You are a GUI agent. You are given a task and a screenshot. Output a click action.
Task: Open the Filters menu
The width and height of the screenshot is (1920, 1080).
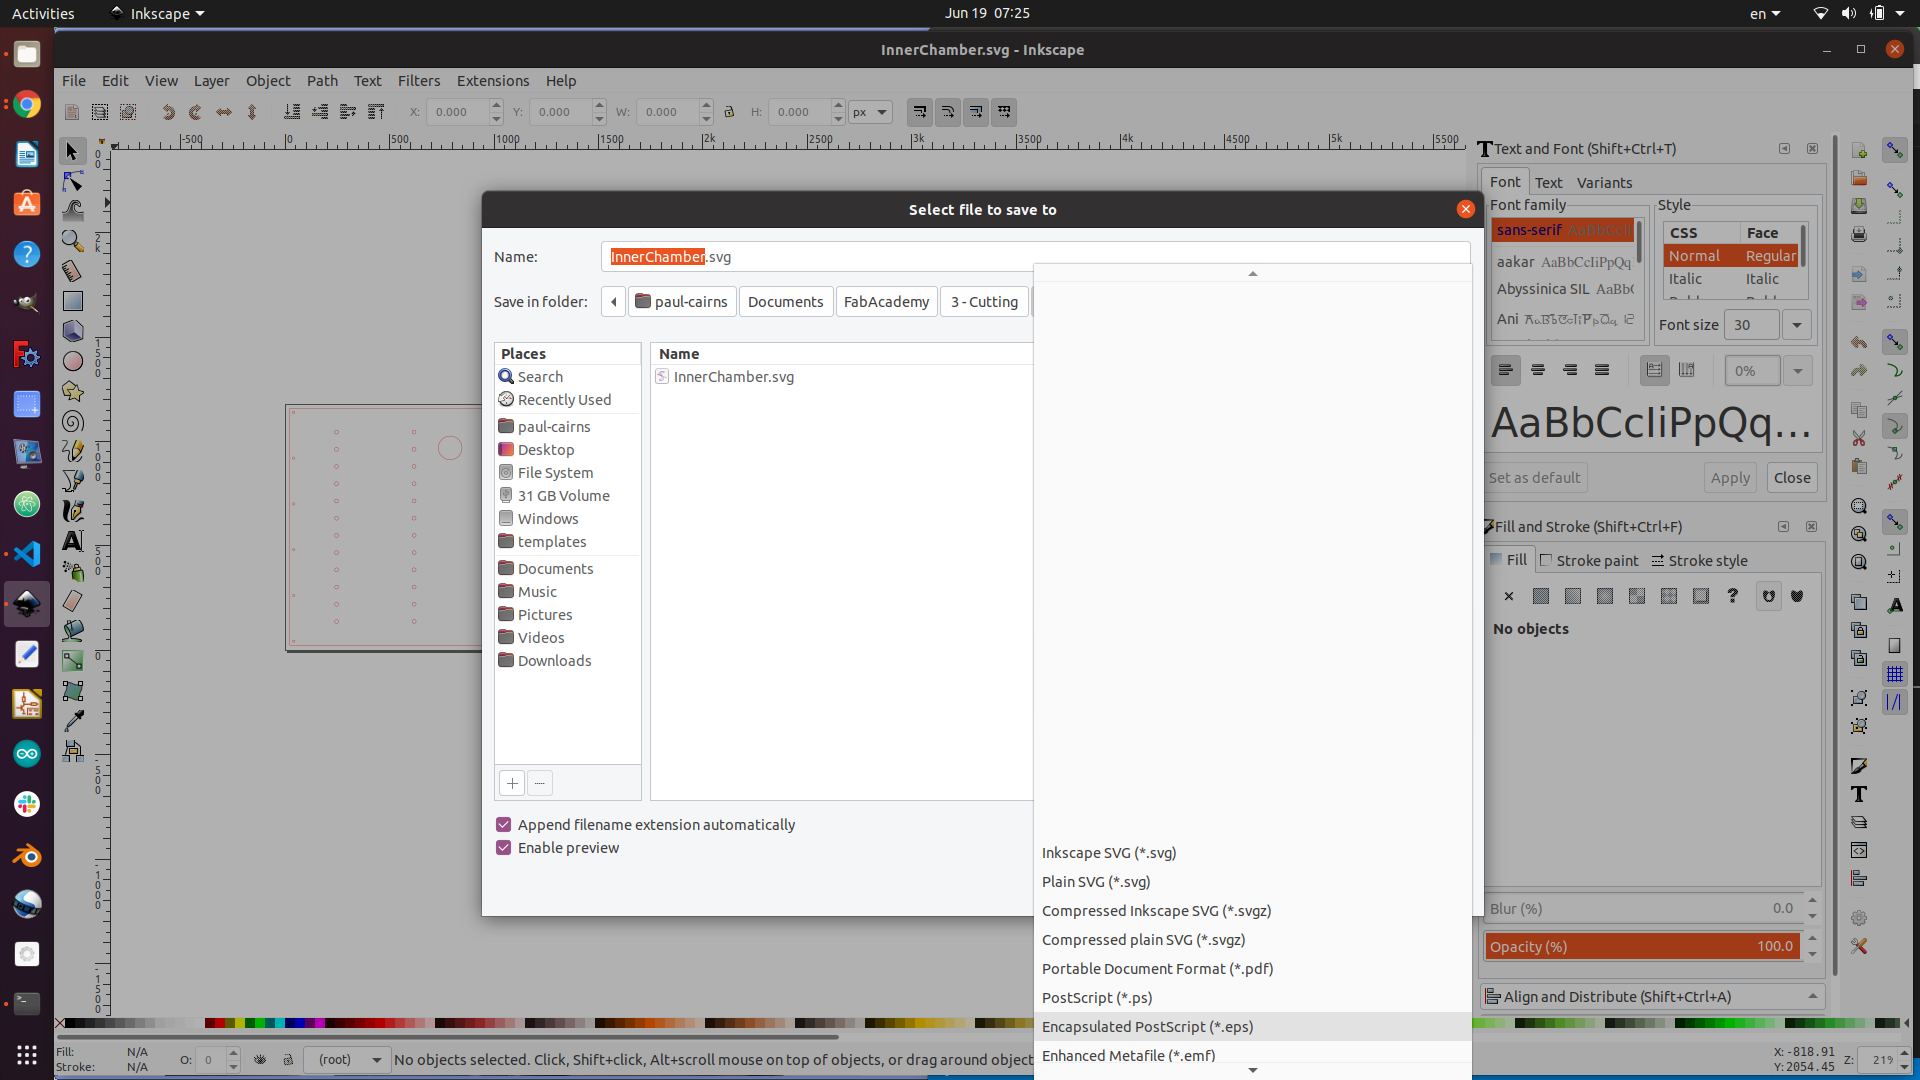[419, 81]
